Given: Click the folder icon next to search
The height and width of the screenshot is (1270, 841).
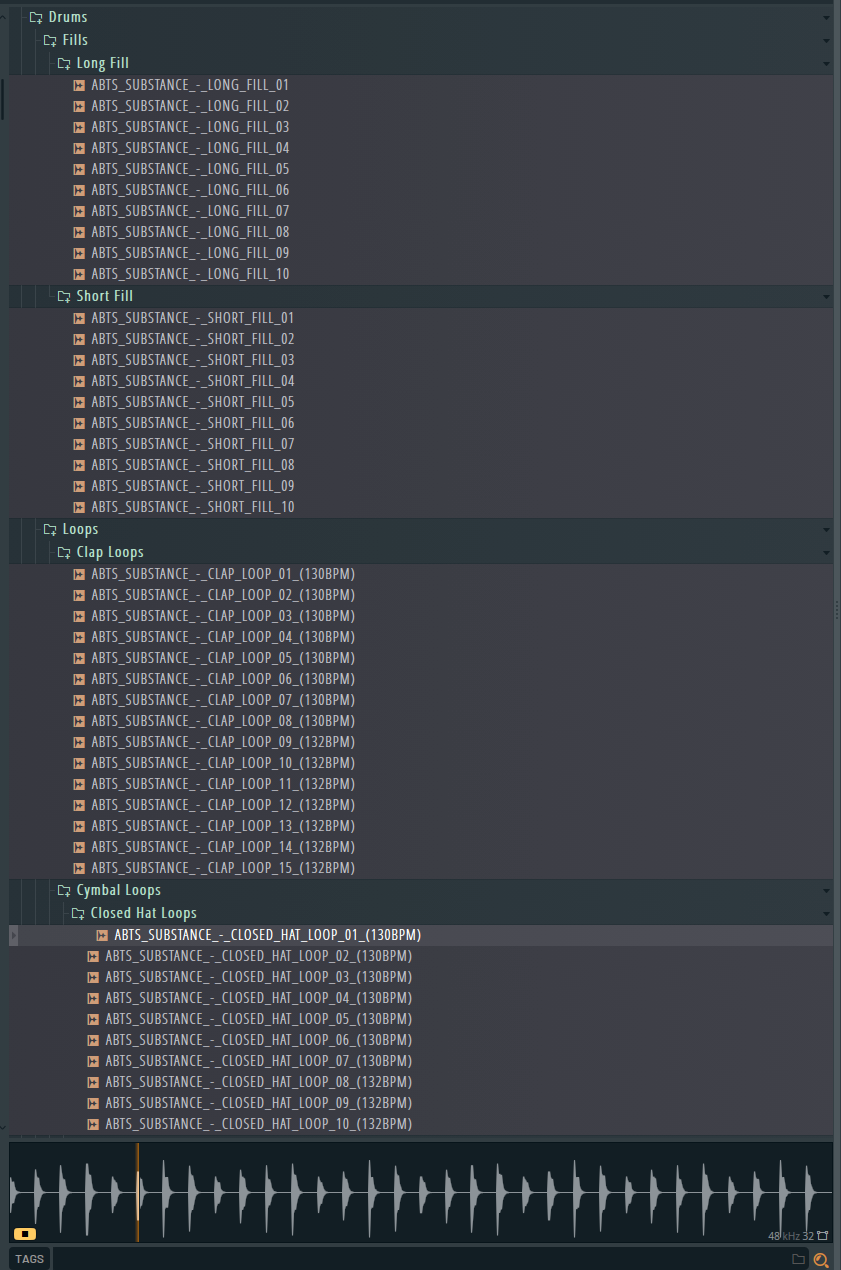Looking at the screenshot, I should pos(798,1259).
